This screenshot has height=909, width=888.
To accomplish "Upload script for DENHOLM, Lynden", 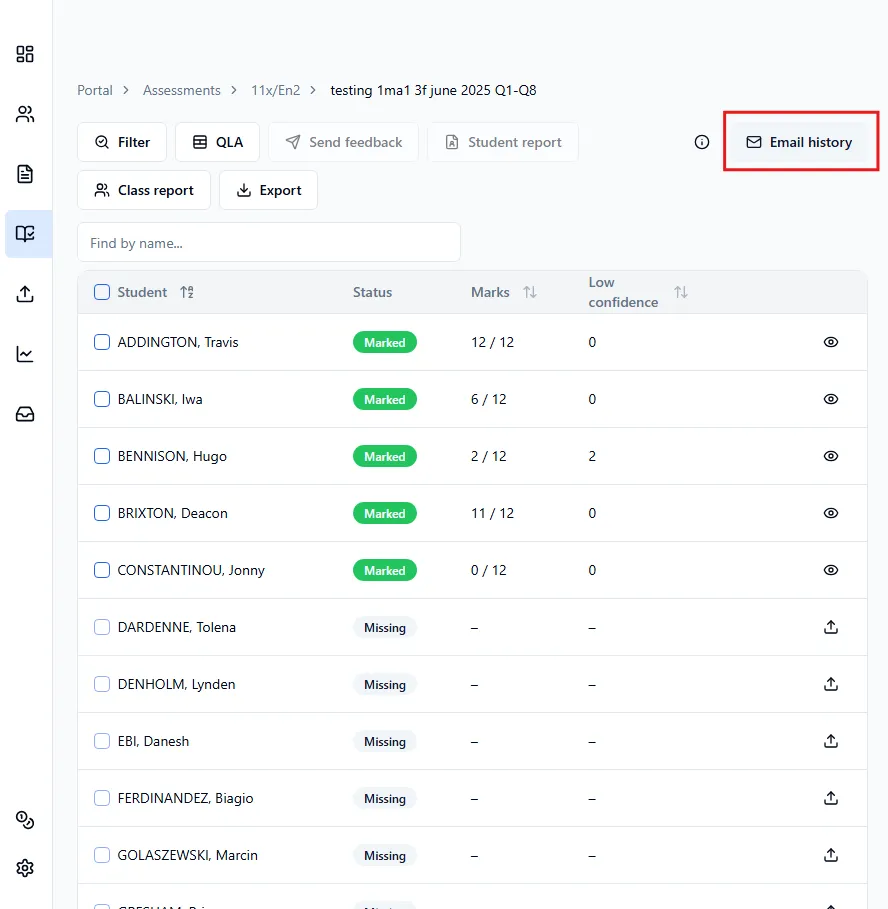I will (831, 684).
